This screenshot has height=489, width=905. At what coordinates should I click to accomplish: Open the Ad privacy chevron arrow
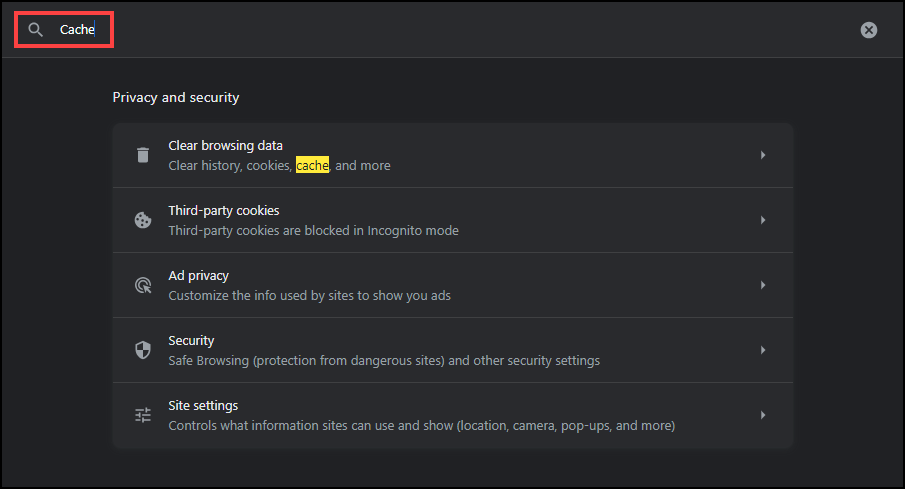click(x=763, y=285)
